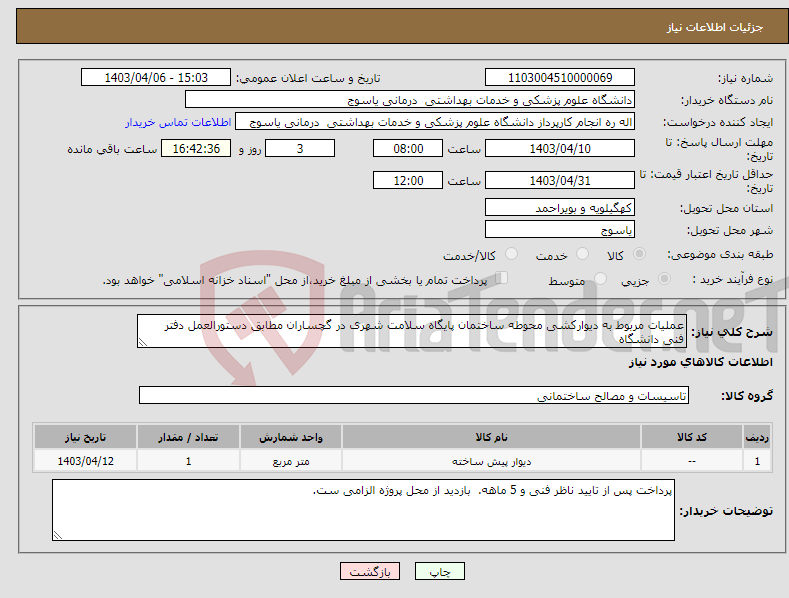Click the buyer organization name field

[x=410, y=100]
